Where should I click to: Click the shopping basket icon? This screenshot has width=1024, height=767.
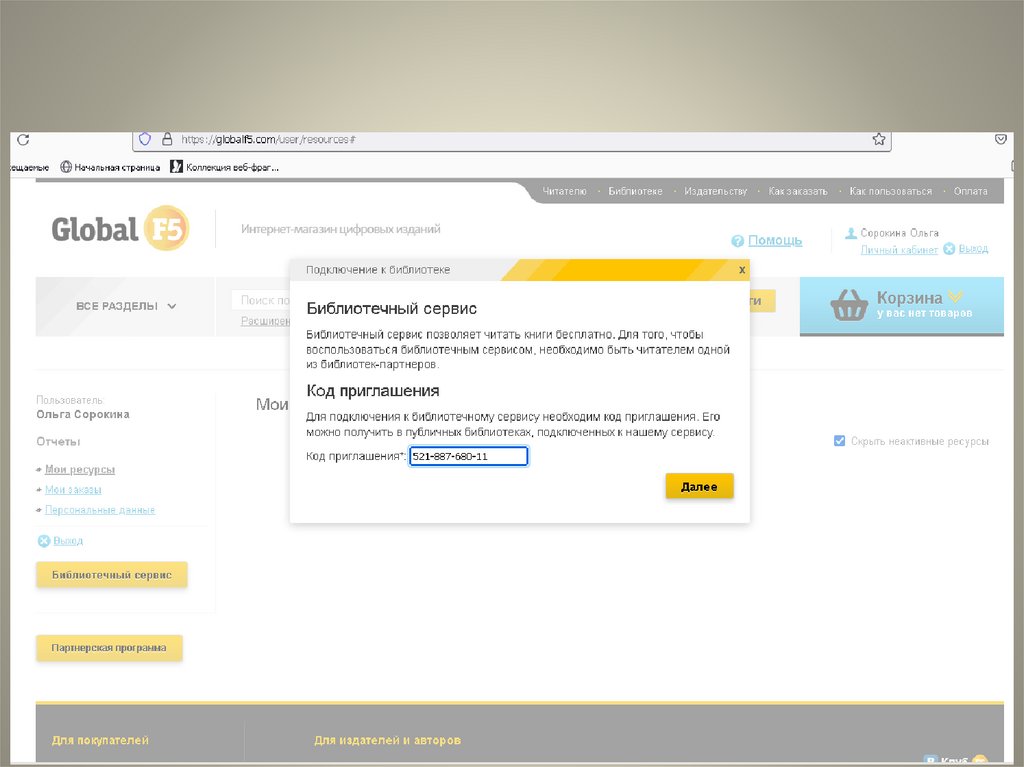[849, 305]
